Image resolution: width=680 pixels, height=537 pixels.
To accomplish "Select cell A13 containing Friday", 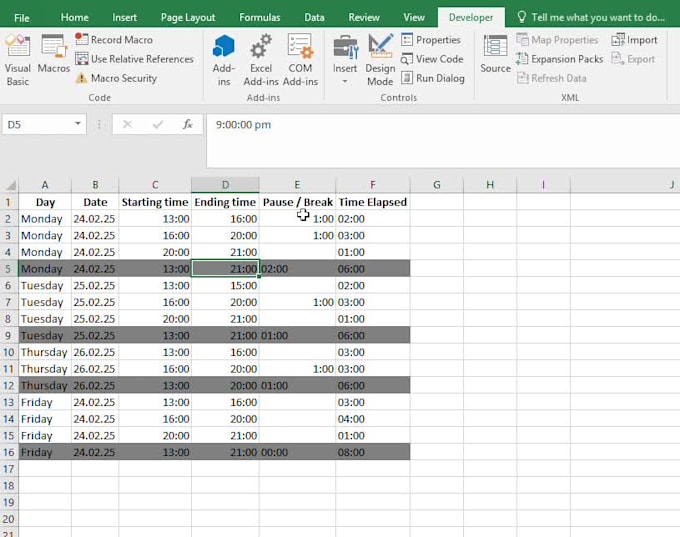I will click(x=45, y=402).
